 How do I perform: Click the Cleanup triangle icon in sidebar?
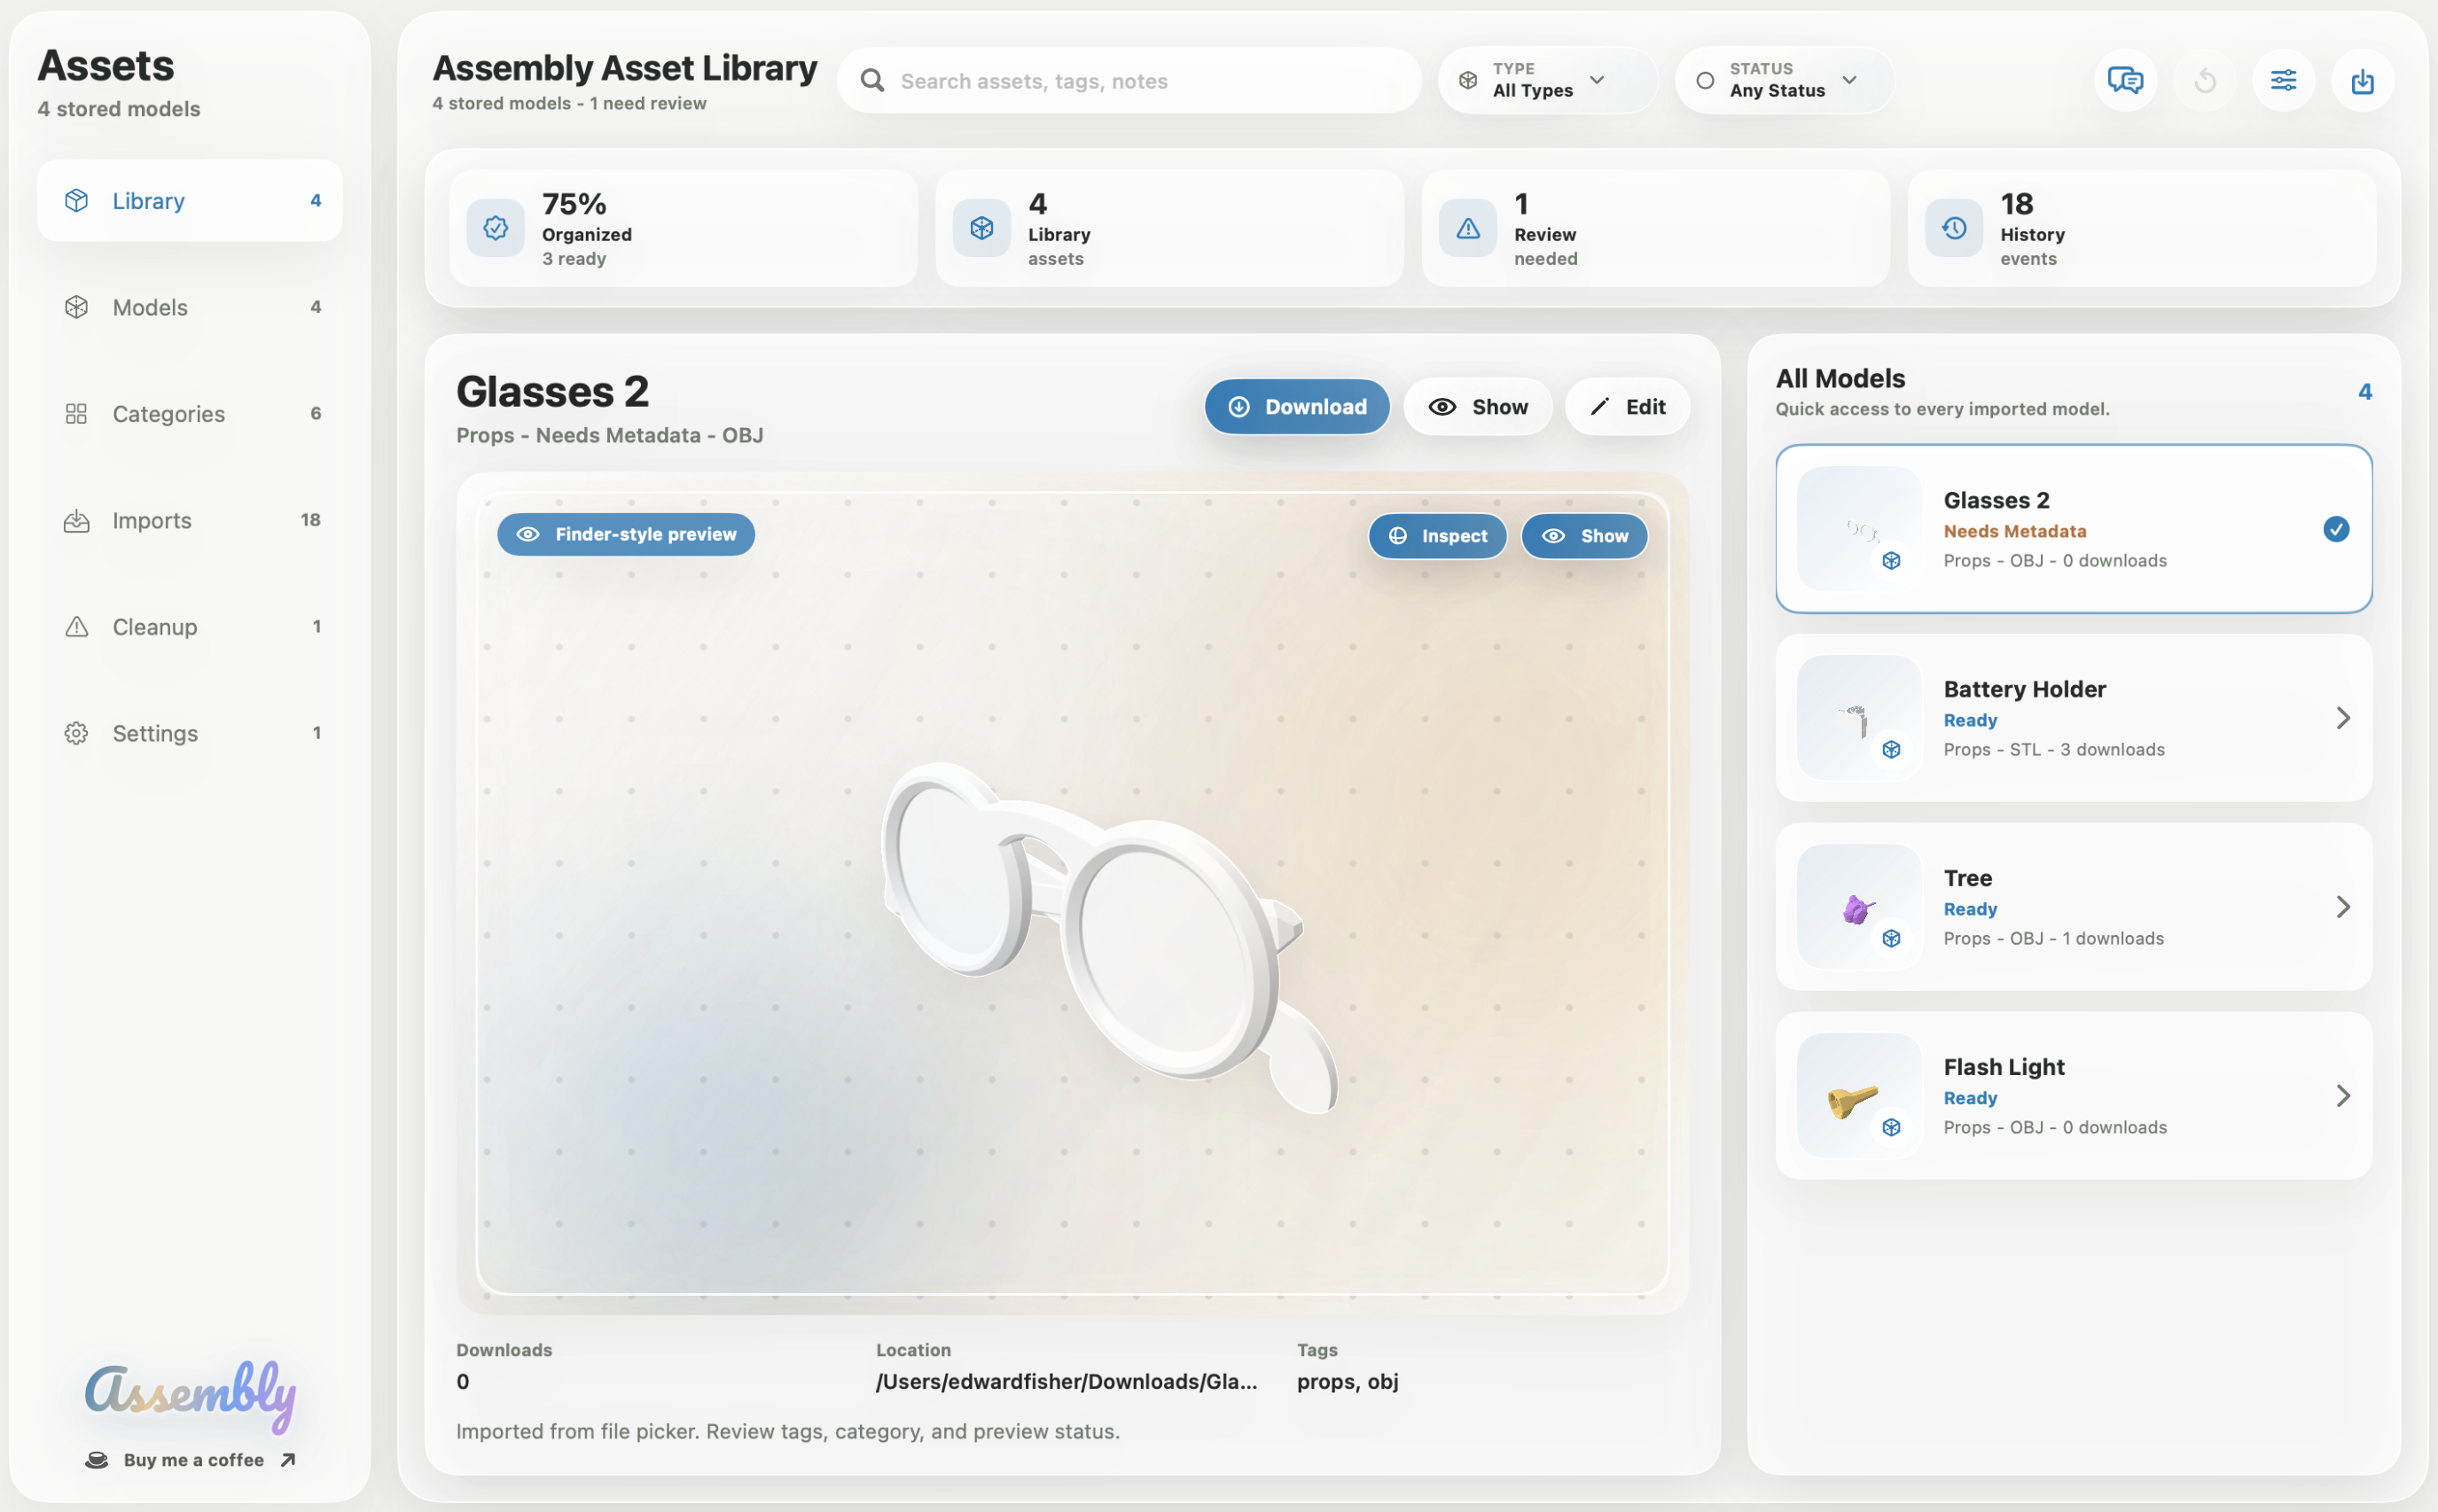point(76,626)
